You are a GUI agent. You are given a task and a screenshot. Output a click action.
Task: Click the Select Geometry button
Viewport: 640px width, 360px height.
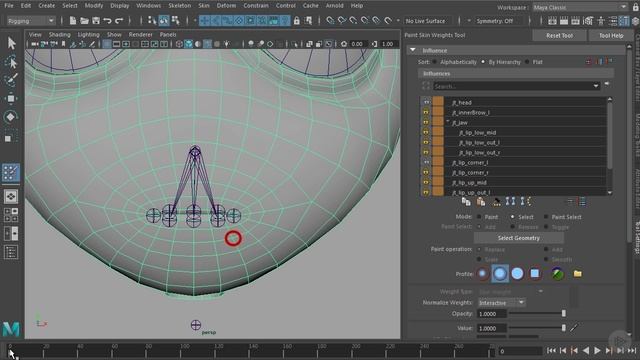click(x=518, y=238)
